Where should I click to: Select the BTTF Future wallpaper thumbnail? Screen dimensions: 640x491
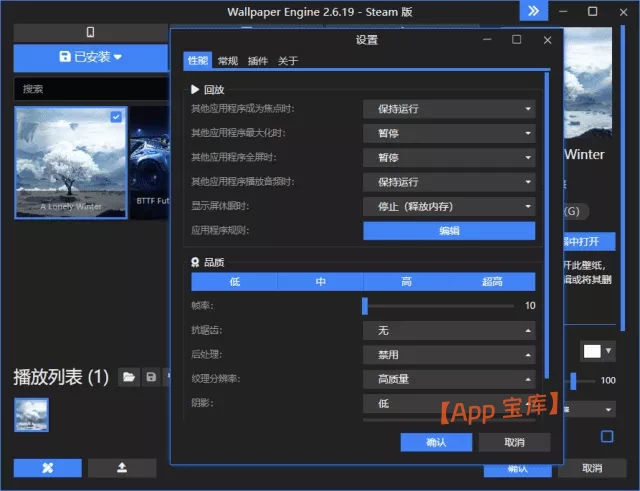click(x=150, y=162)
